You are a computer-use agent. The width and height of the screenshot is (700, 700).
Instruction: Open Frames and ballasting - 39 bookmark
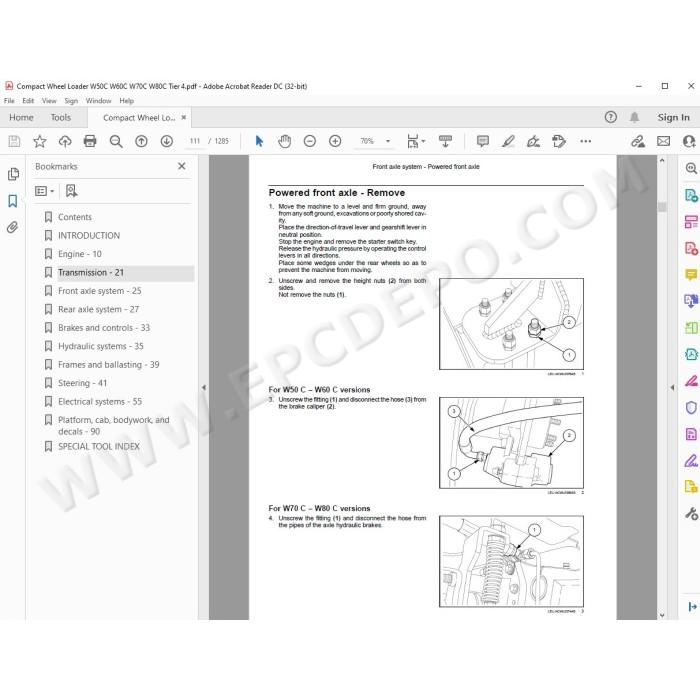tap(108, 365)
